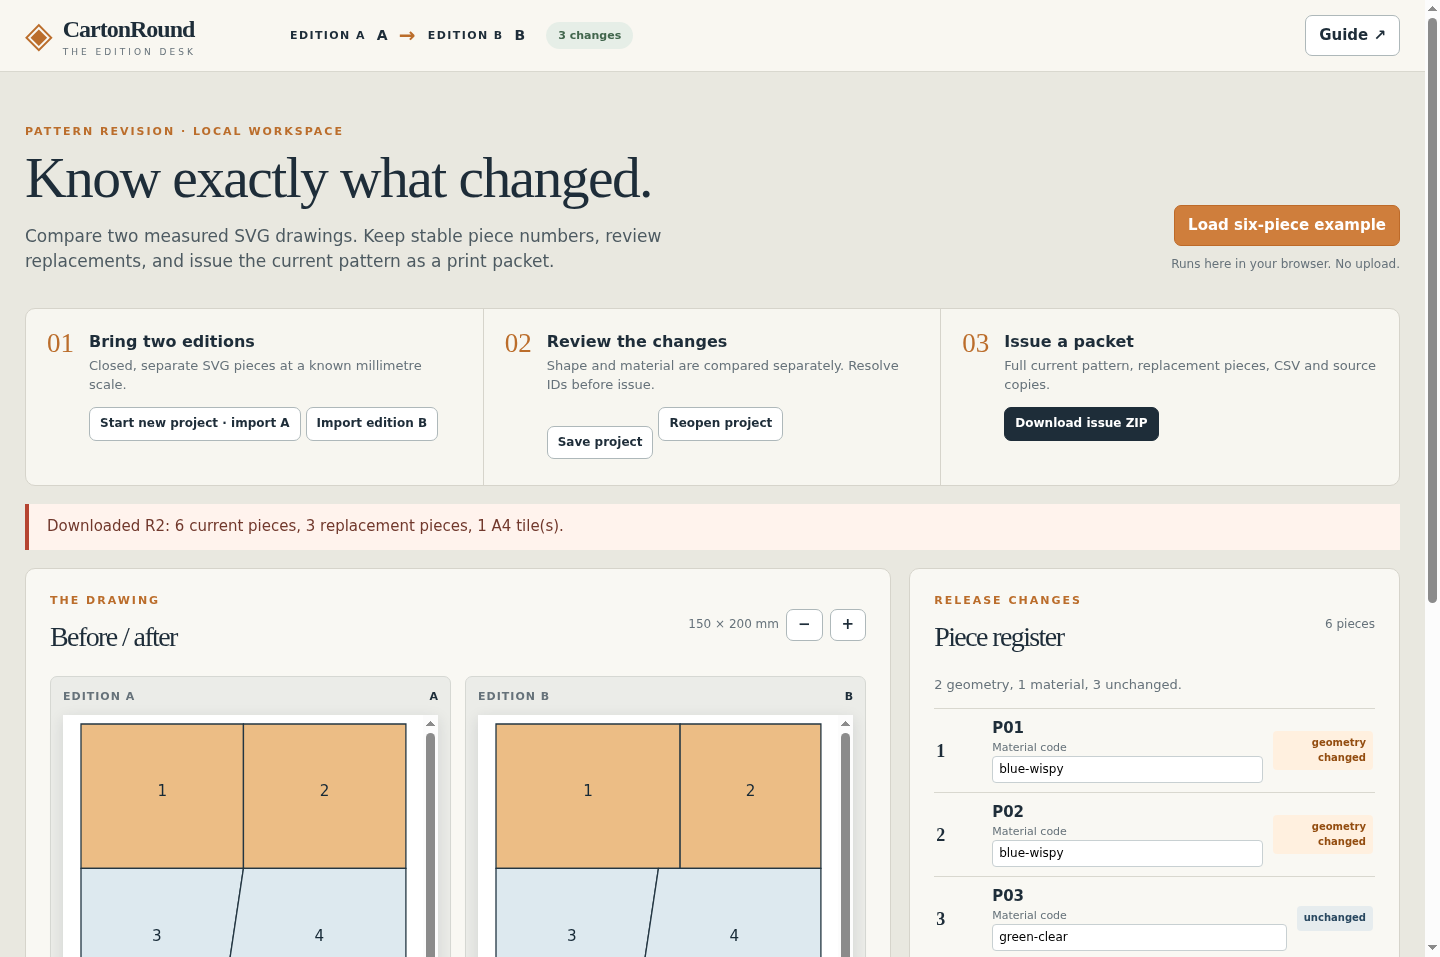Zoom in drawing with plus button
The width and height of the screenshot is (1440, 957).
click(847, 624)
